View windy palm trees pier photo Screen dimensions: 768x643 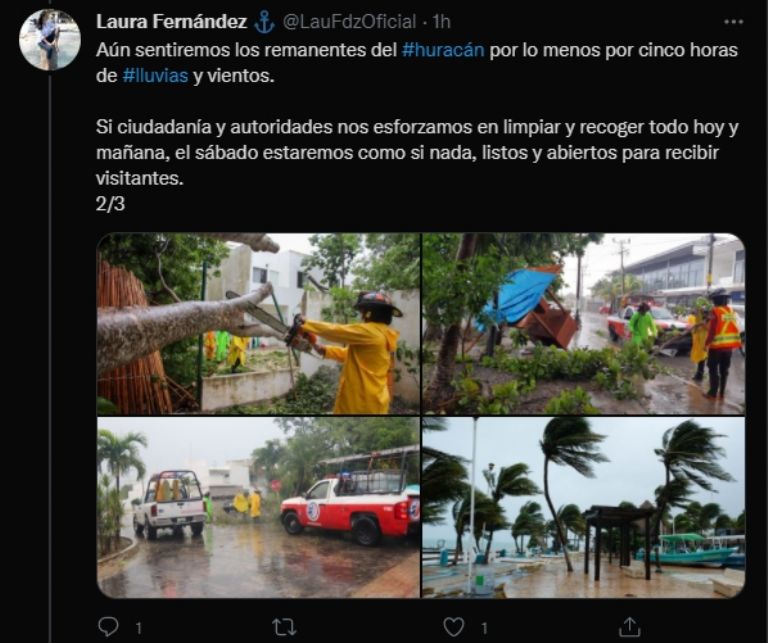click(583, 507)
